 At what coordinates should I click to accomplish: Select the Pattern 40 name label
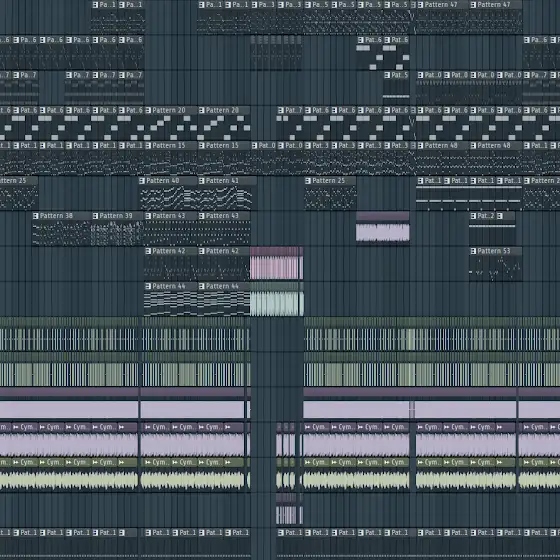point(162,181)
